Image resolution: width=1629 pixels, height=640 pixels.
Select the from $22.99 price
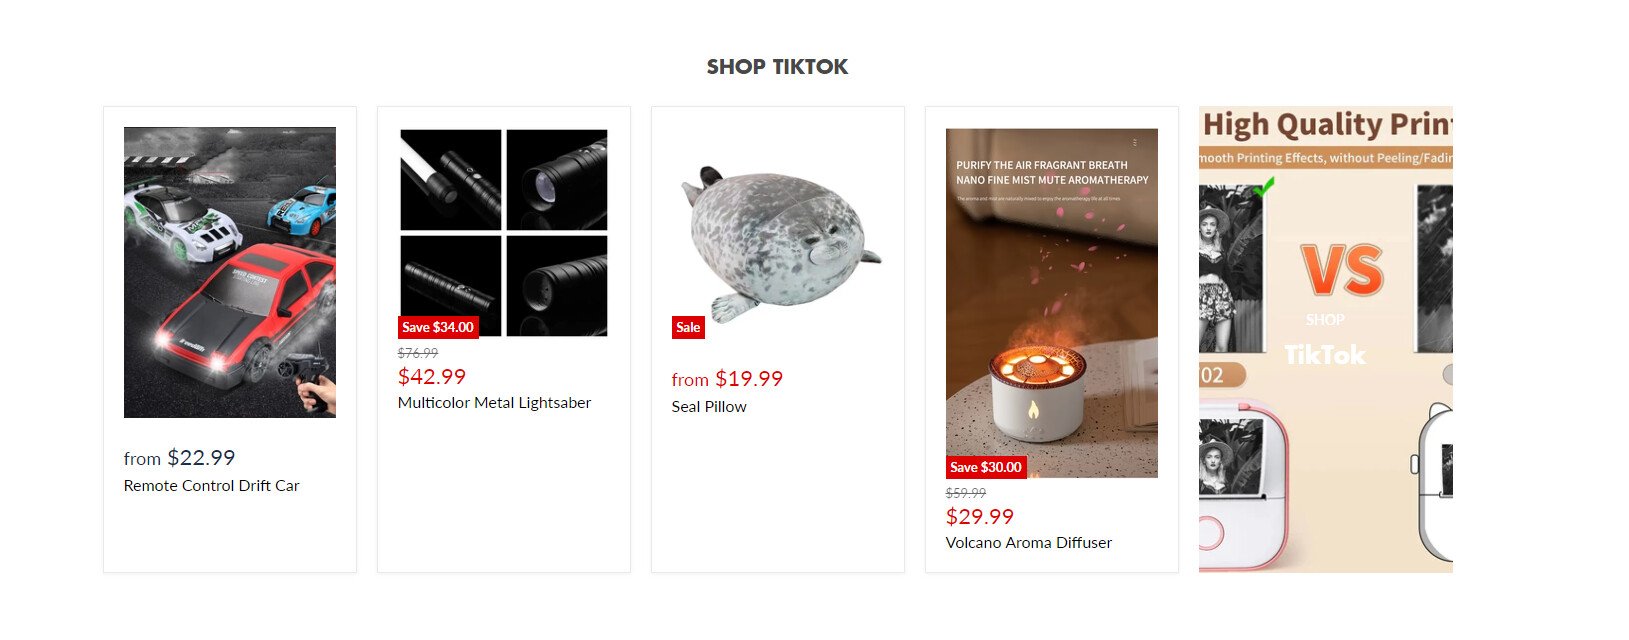coord(180,458)
